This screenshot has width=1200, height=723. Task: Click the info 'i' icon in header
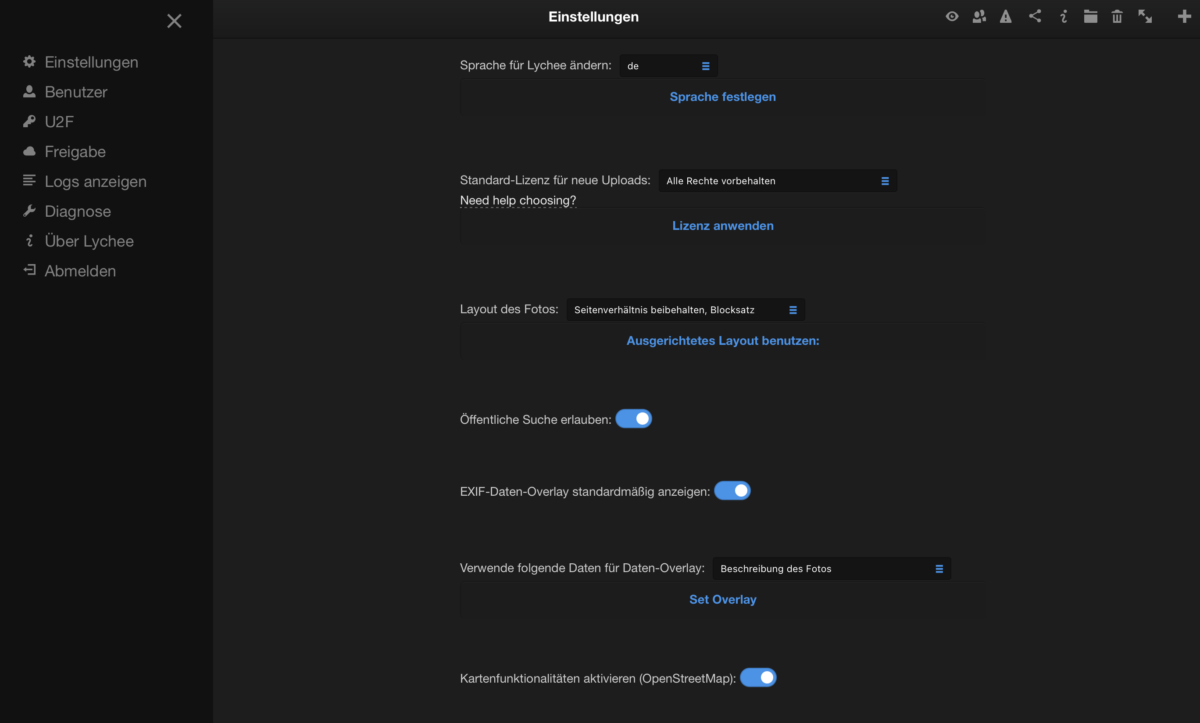(x=1064, y=16)
